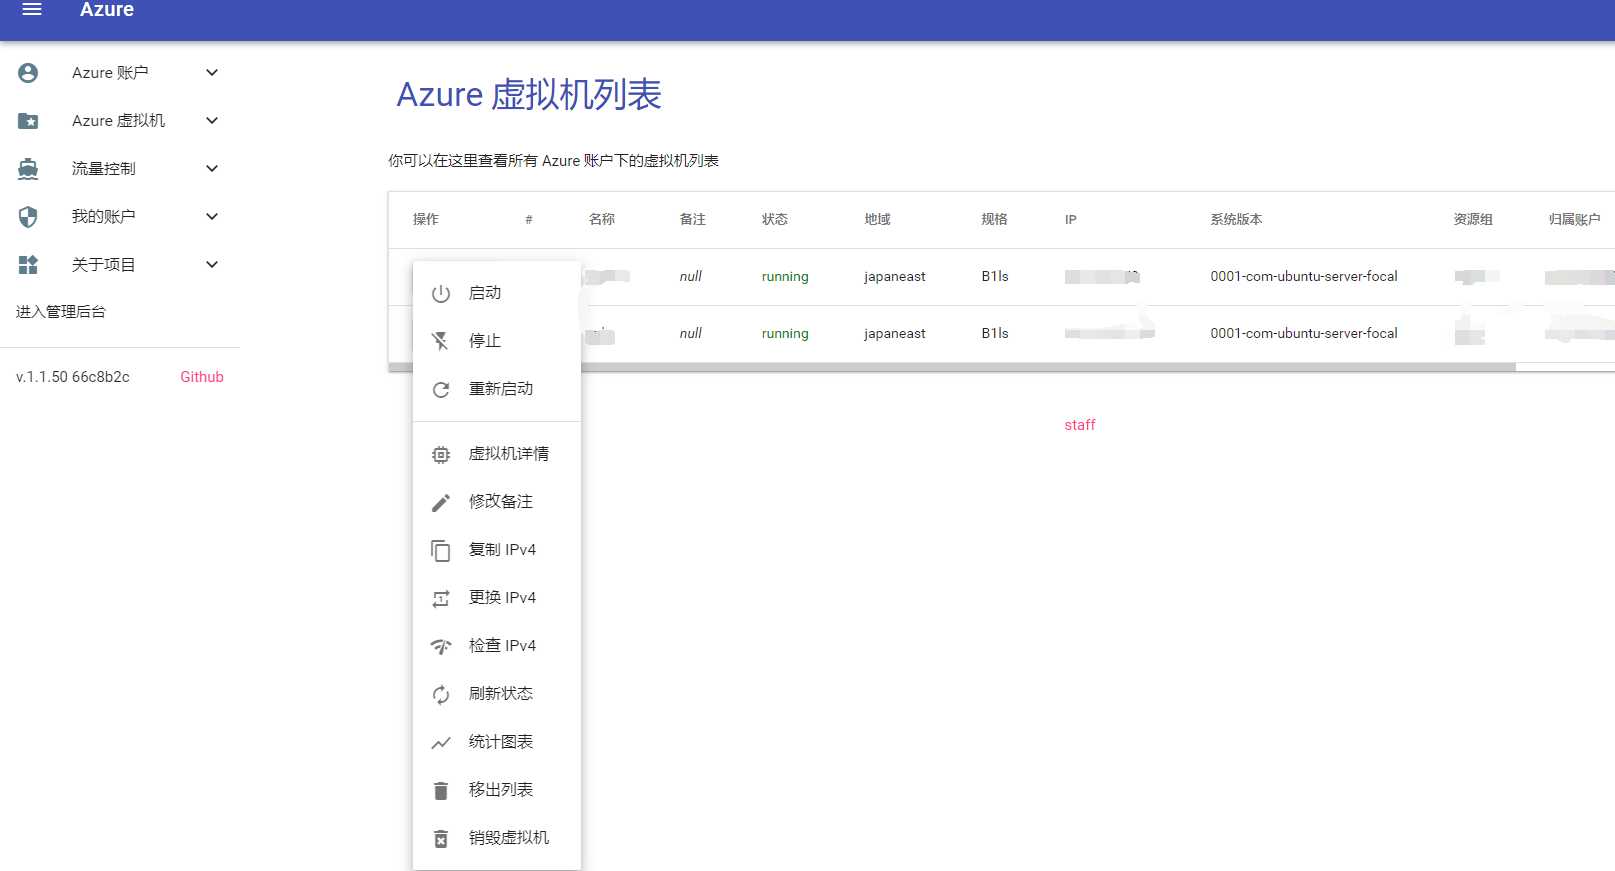Image resolution: width=1615 pixels, height=871 pixels.
Task: Click the pink staff link
Action: (x=1080, y=425)
